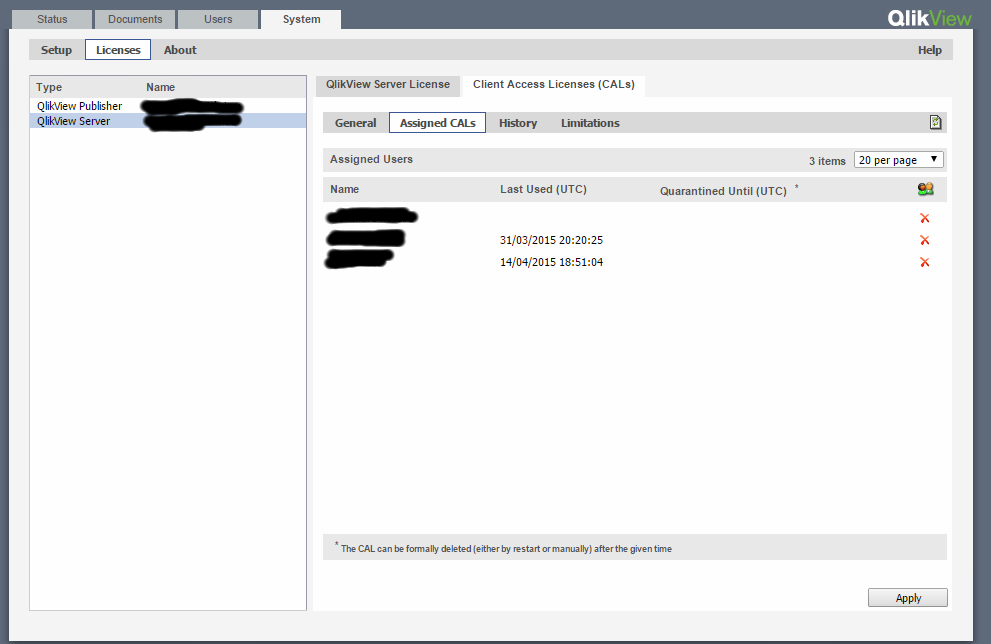Switch to the Documents tab
Image resolution: width=991 pixels, height=644 pixels.
tap(135, 20)
